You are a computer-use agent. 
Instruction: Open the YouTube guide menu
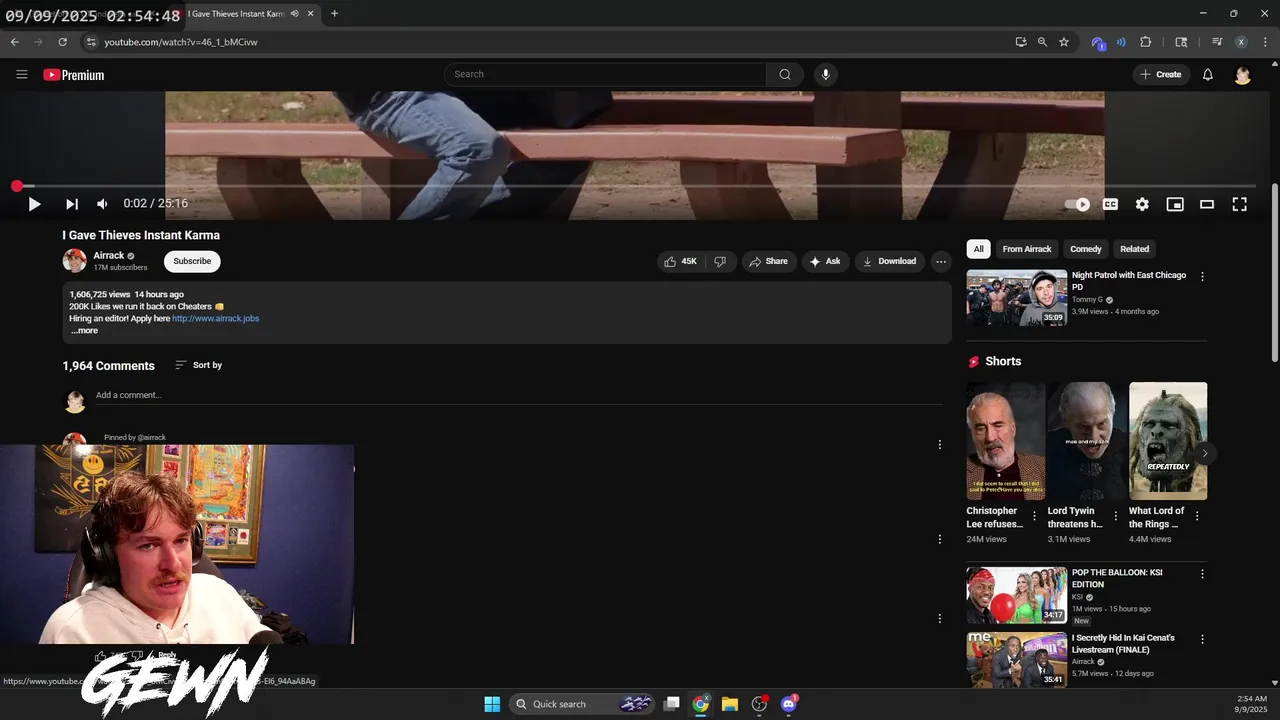tap(22, 74)
